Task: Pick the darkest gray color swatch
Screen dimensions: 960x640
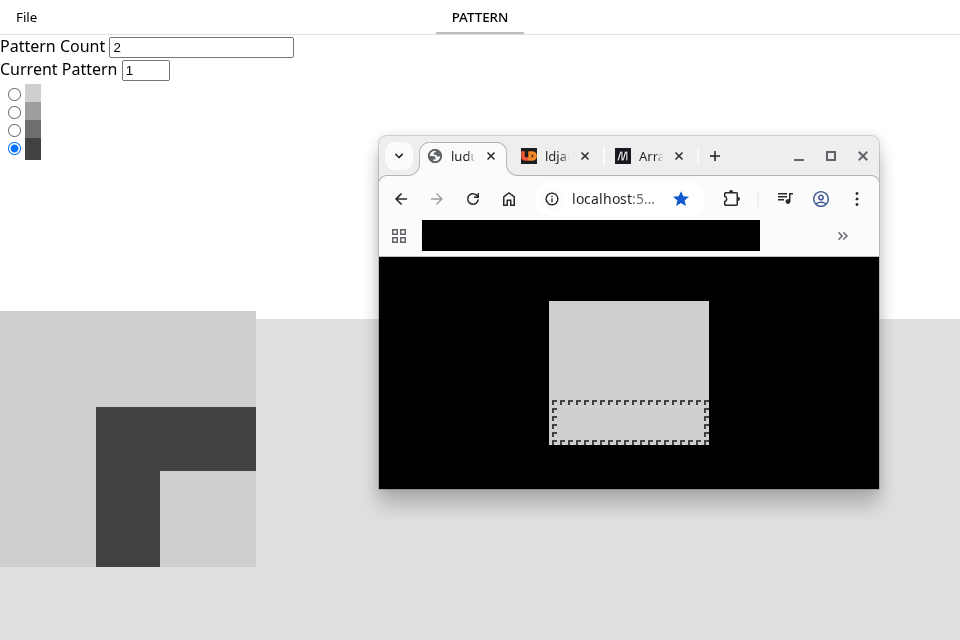Action: (x=33, y=149)
